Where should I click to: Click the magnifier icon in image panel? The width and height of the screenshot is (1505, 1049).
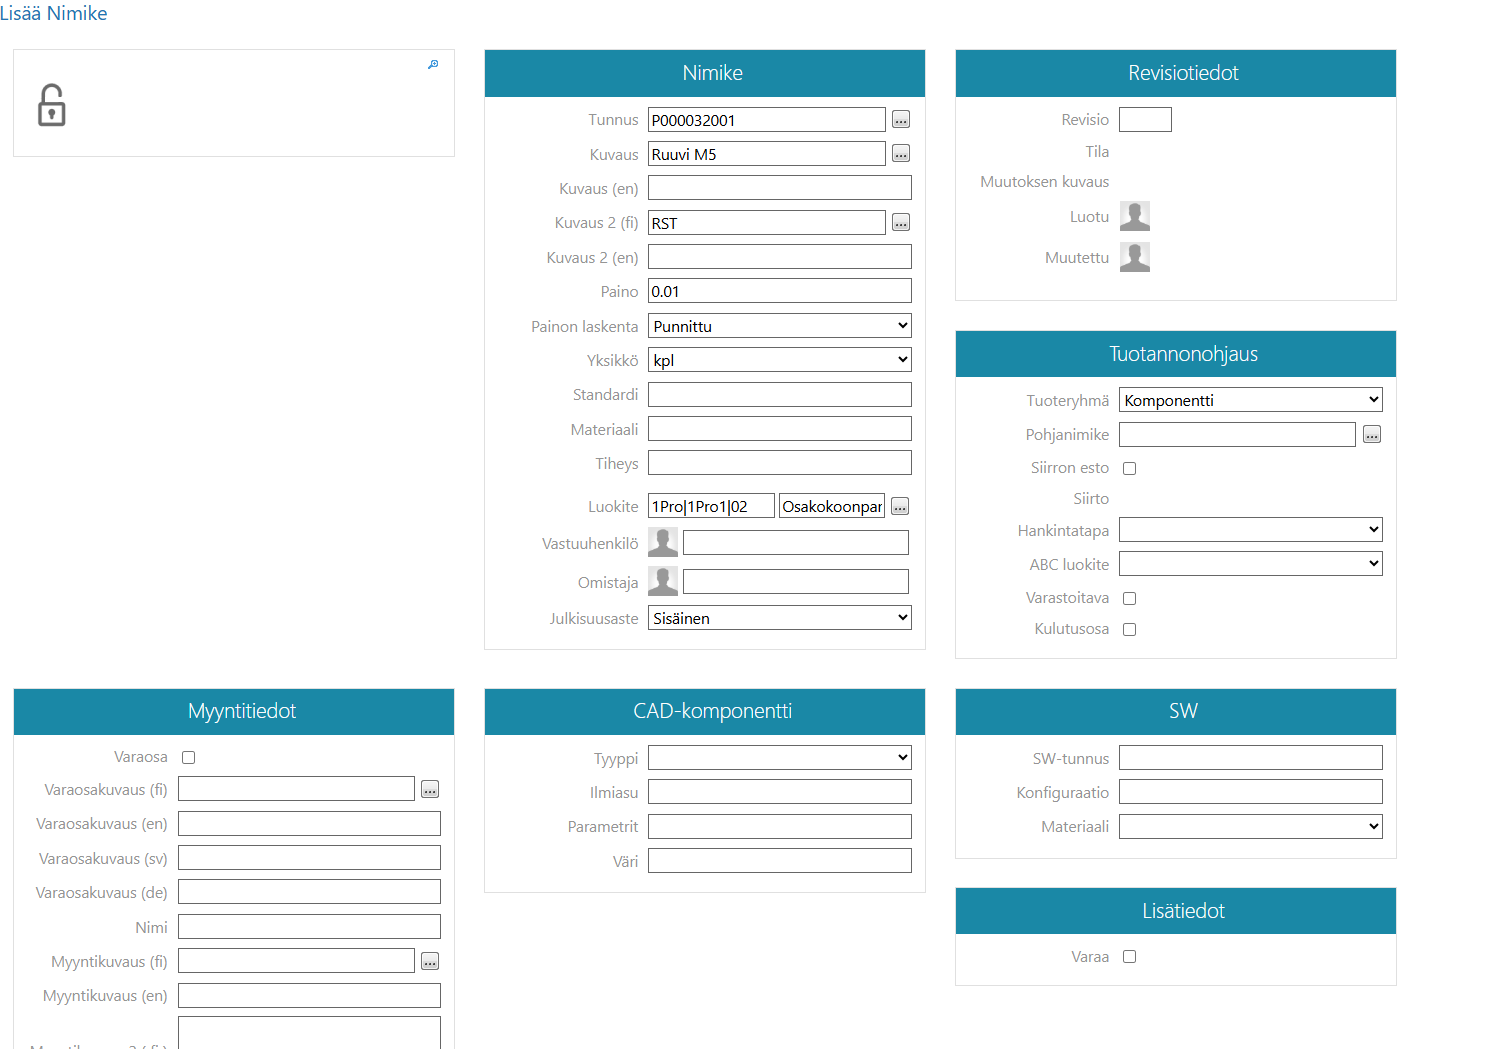tap(433, 64)
